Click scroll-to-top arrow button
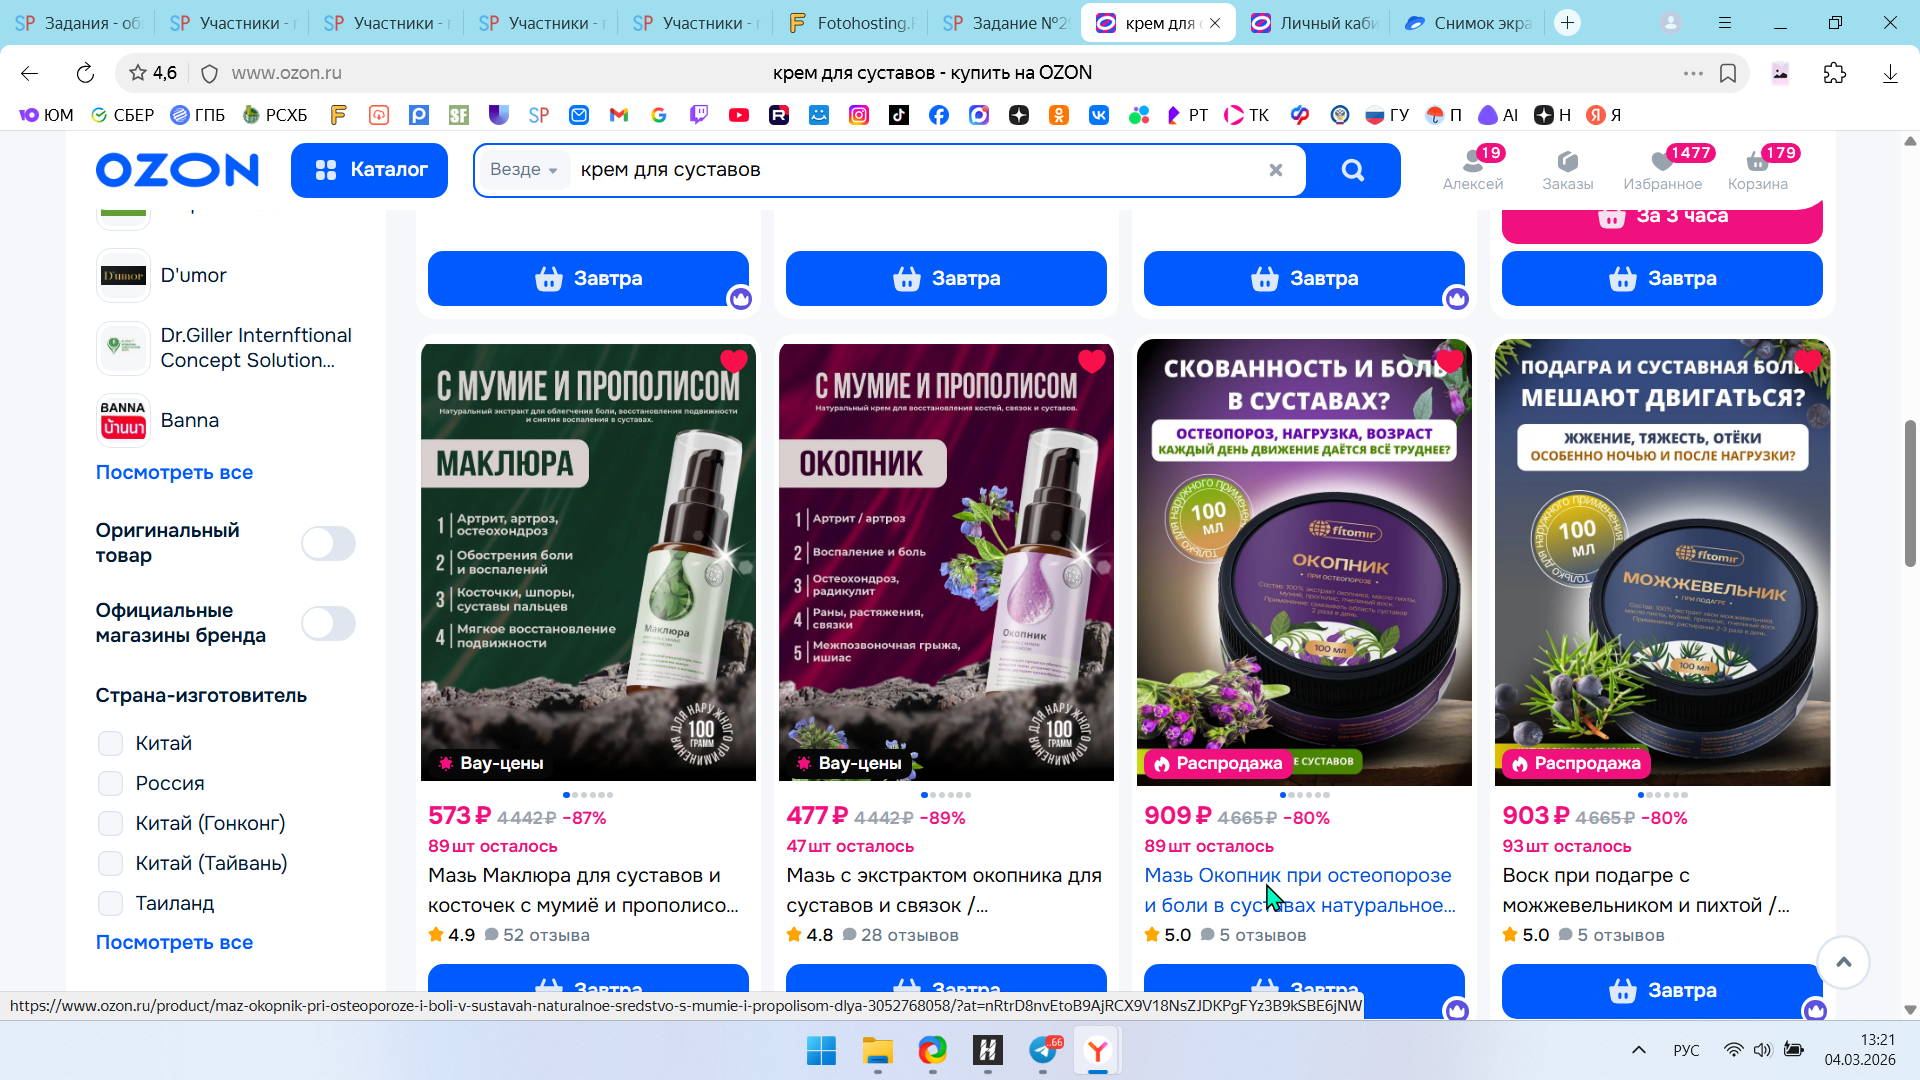1920x1080 pixels. (x=1843, y=962)
